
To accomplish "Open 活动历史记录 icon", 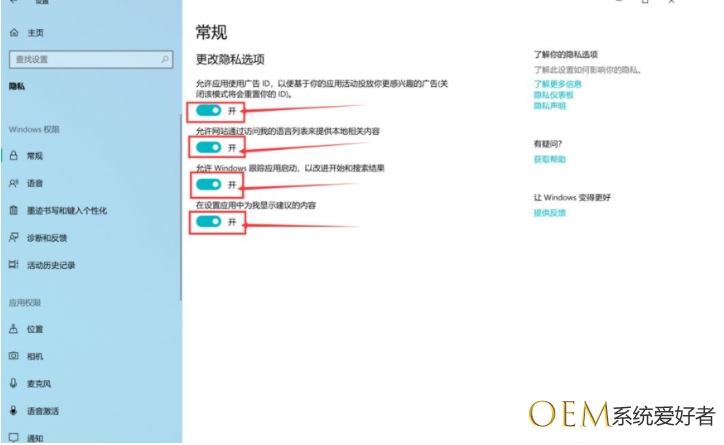I will point(14,265).
